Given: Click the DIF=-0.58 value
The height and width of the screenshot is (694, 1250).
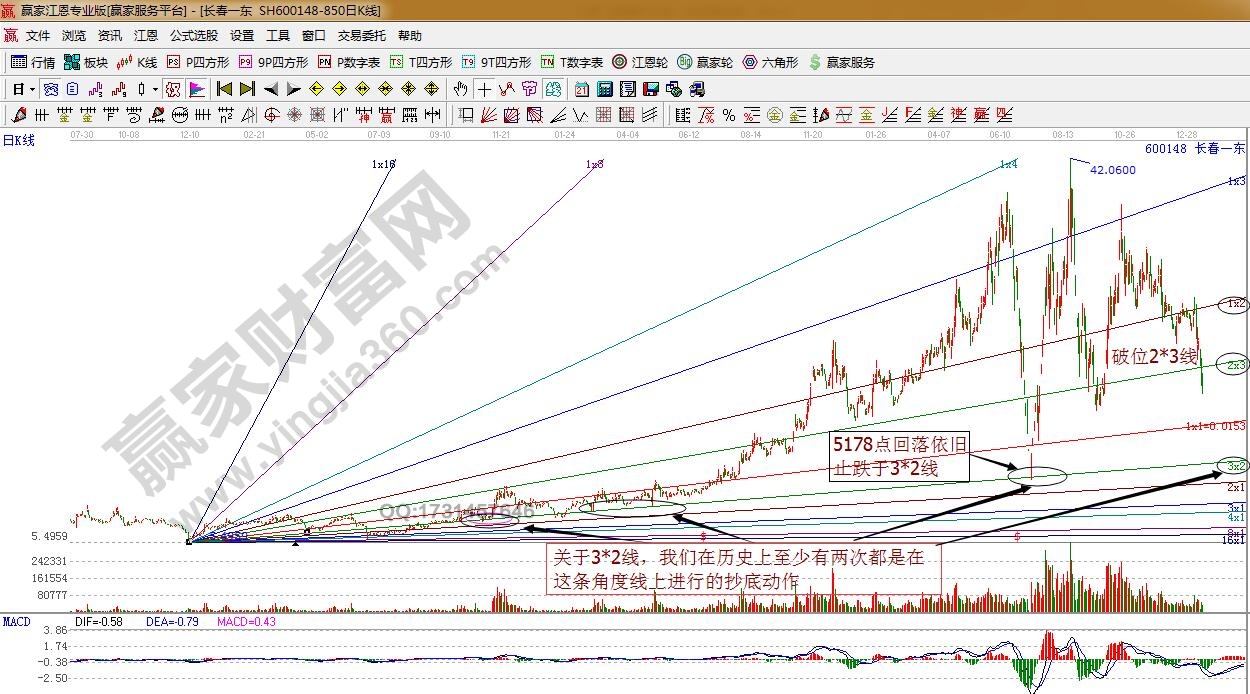Looking at the screenshot, I should 99,622.
